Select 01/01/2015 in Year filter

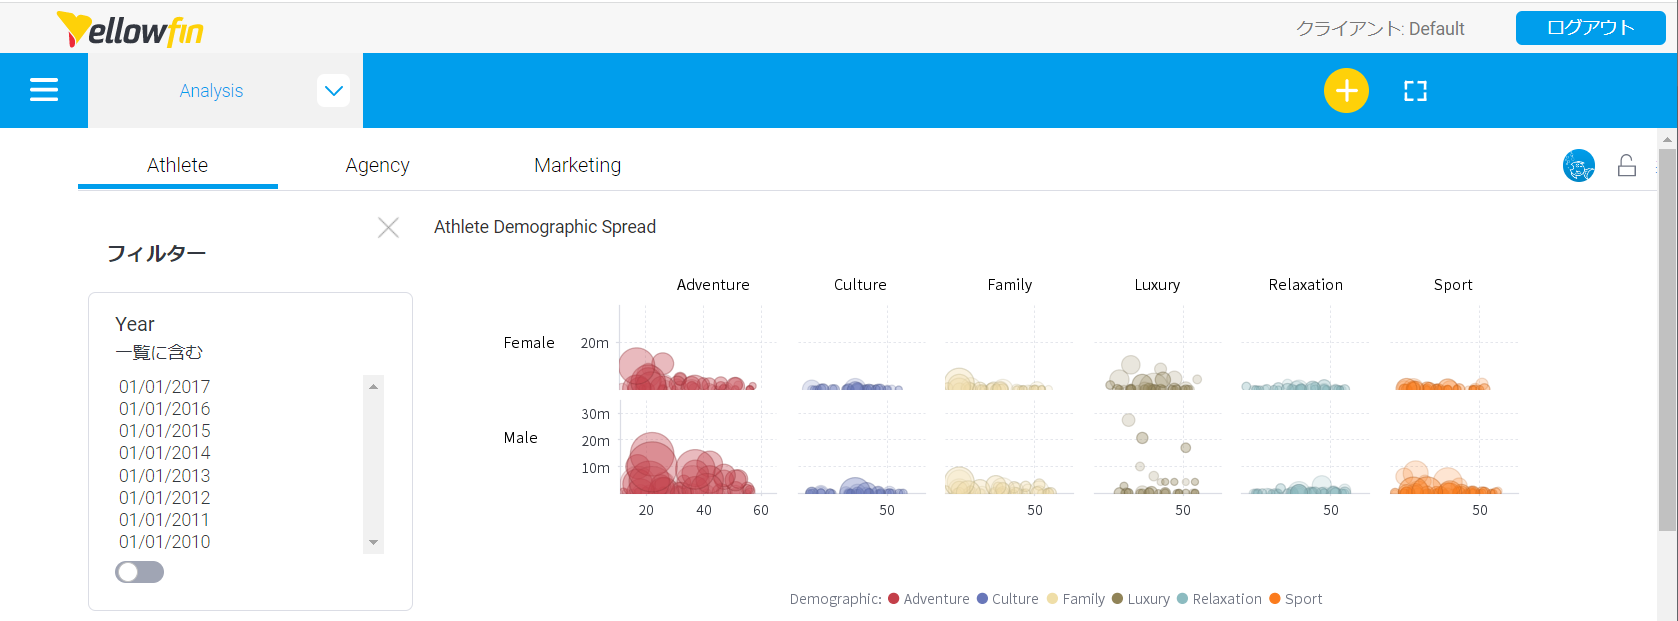click(165, 431)
